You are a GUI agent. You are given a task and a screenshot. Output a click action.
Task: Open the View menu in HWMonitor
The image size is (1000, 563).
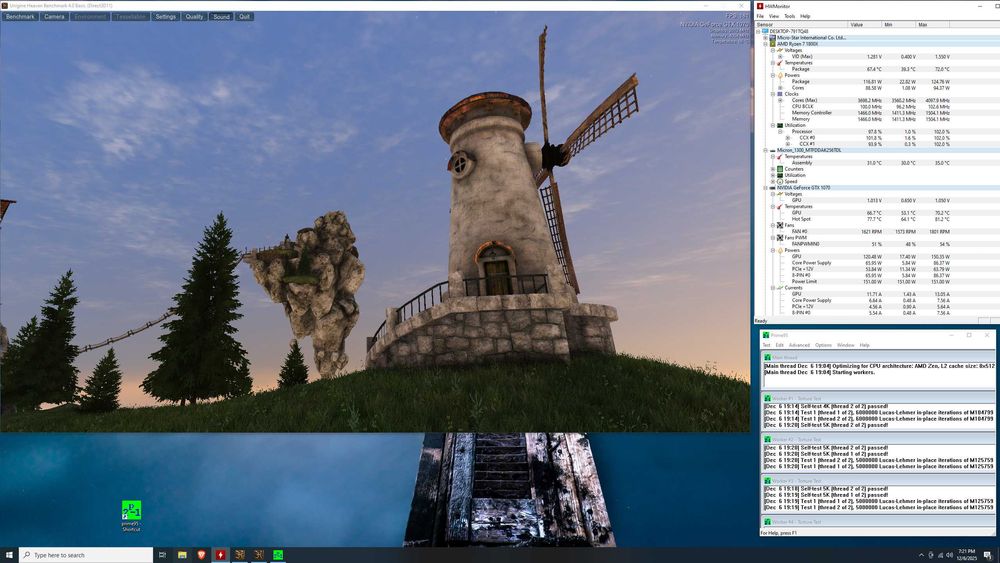coord(774,16)
